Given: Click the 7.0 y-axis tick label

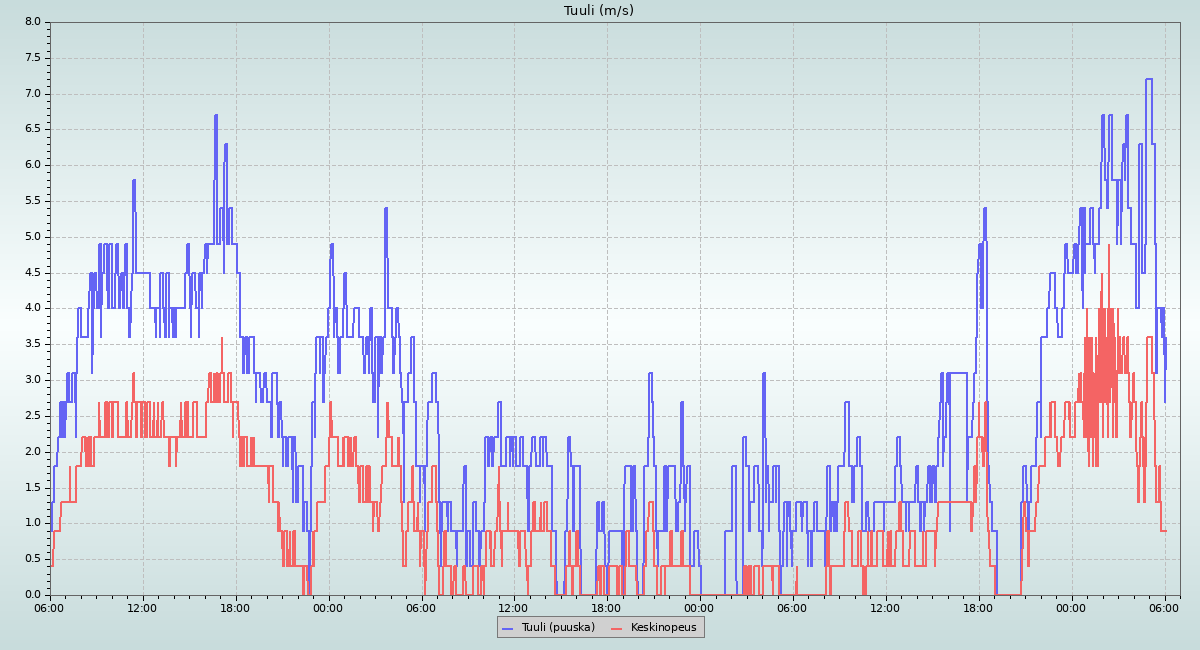Looking at the screenshot, I should click(32, 94).
